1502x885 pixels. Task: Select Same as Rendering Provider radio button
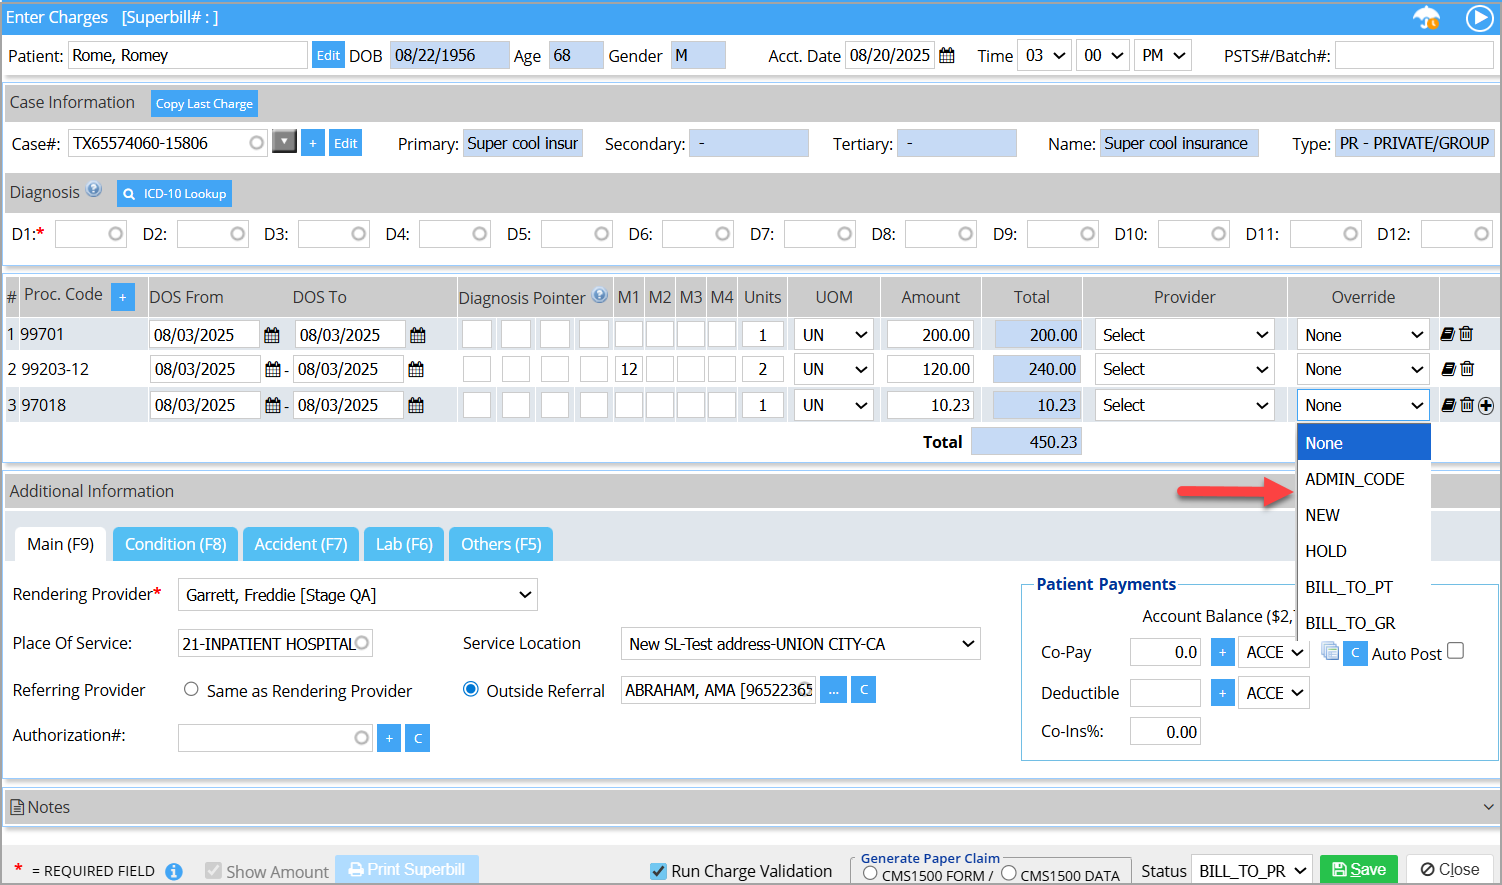point(191,689)
